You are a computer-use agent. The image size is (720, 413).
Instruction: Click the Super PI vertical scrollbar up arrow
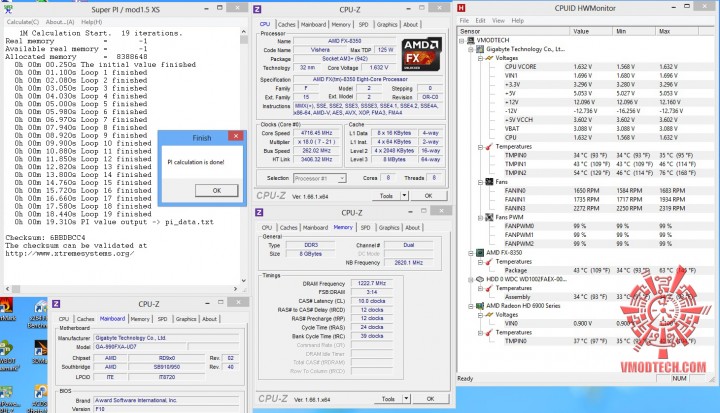tap(243, 32)
